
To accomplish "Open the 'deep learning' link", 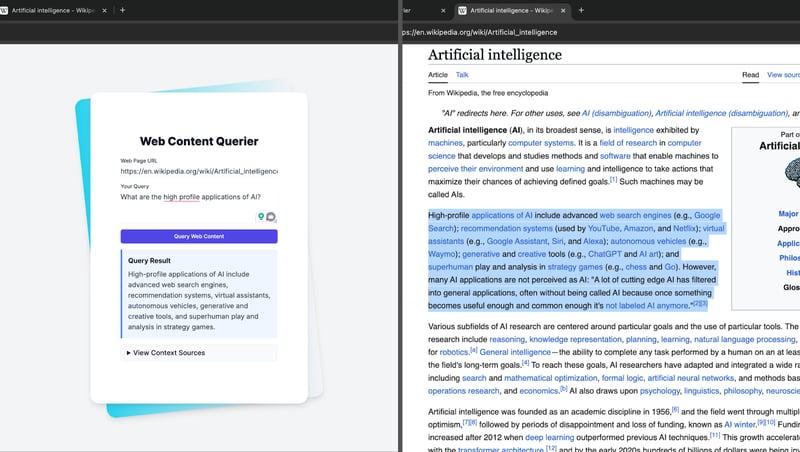I will click(549, 437).
